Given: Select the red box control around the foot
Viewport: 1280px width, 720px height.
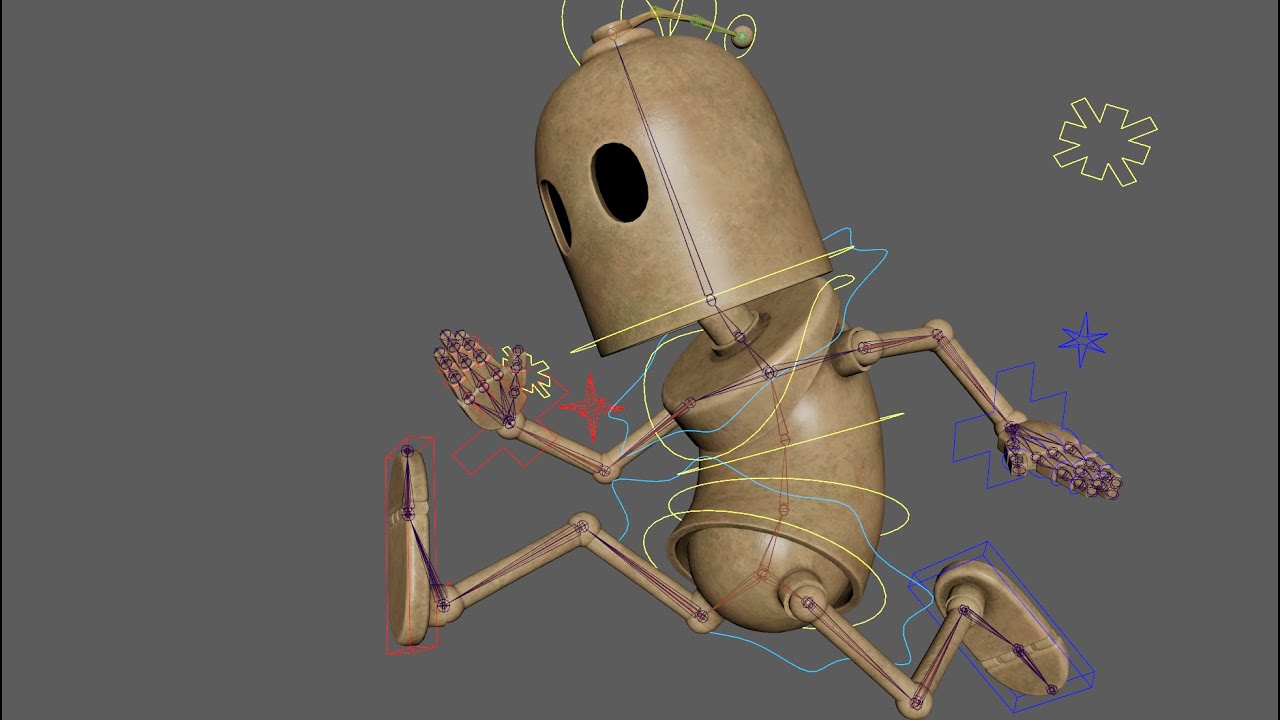Looking at the screenshot, I should click(411, 546).
